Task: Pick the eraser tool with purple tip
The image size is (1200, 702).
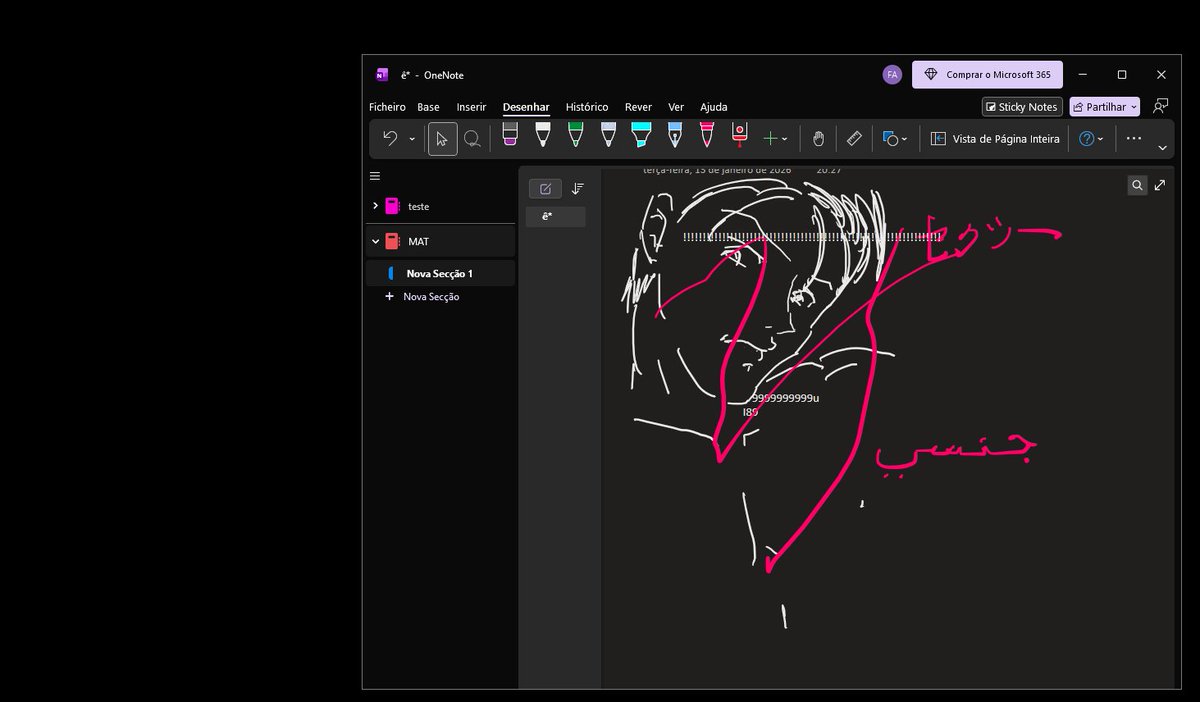Action: tap(510, 135)
